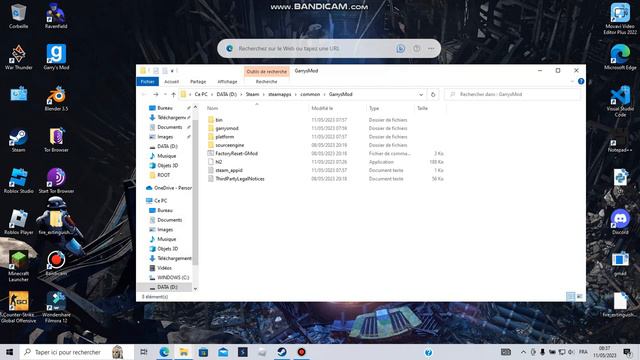Open the Visual Studio Code desktop icon
This screenshot has height=360, width=640.
click(x=620, y=101)
